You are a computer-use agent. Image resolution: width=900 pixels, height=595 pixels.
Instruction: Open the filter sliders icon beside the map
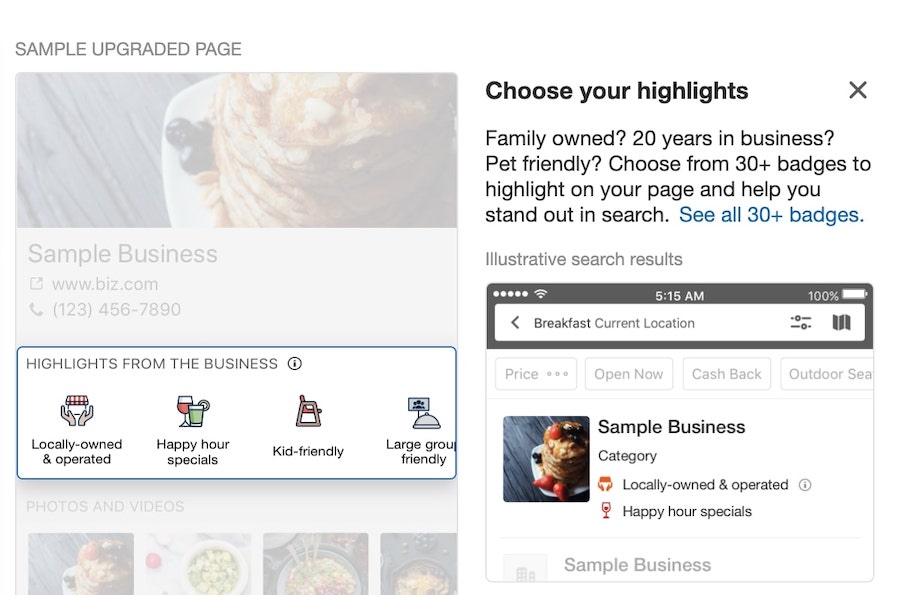coord(800,322)
